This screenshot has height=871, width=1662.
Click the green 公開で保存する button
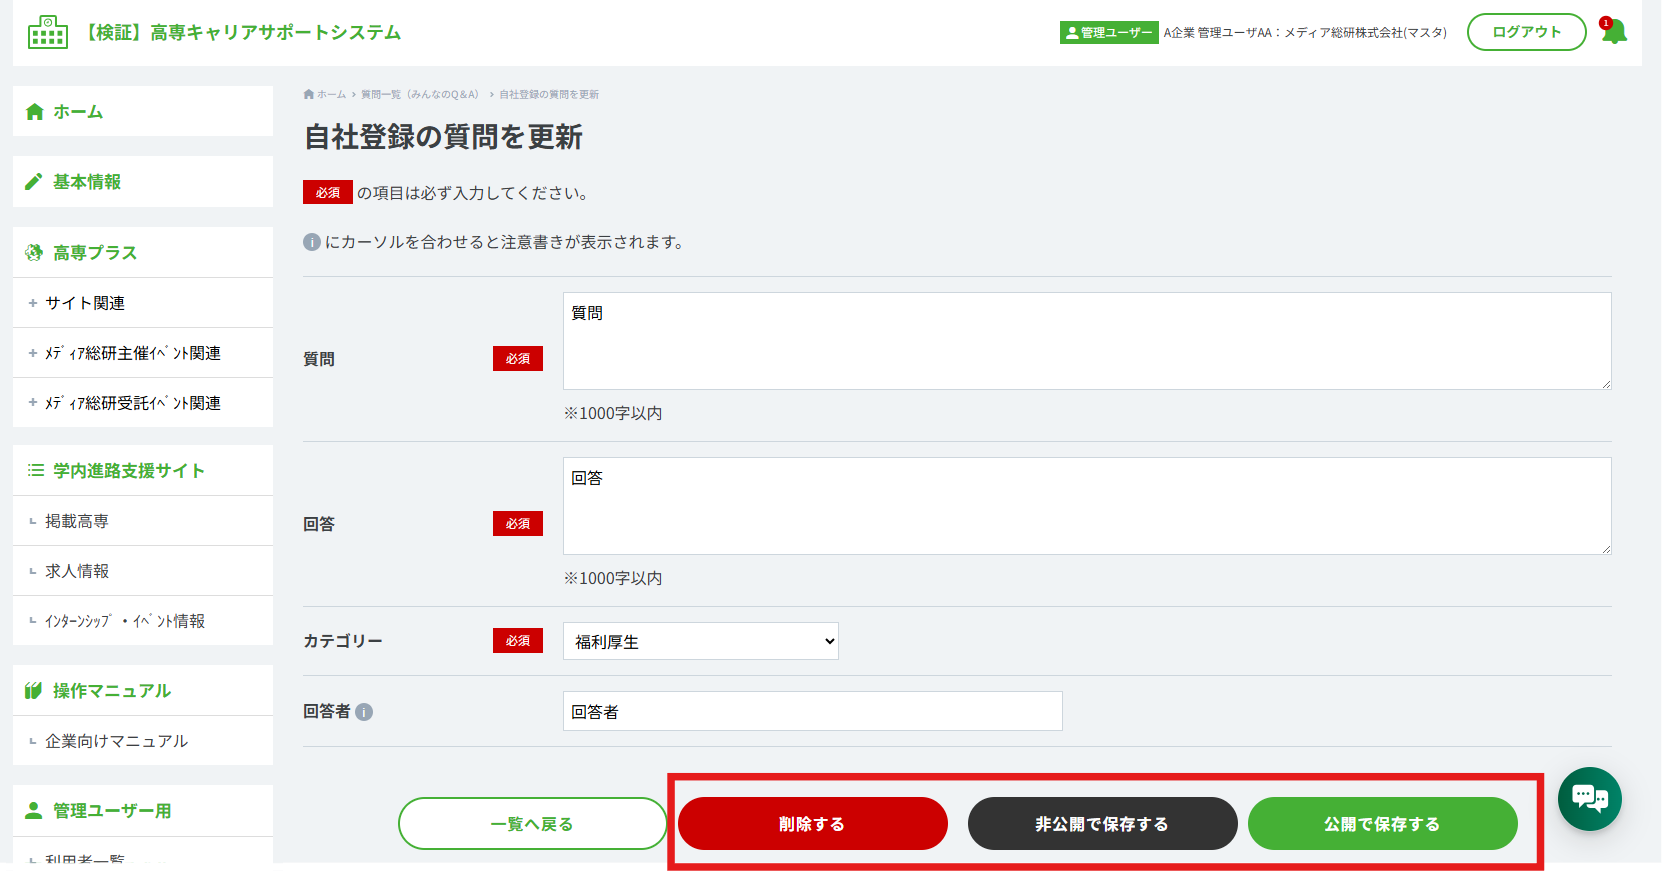1383,824
